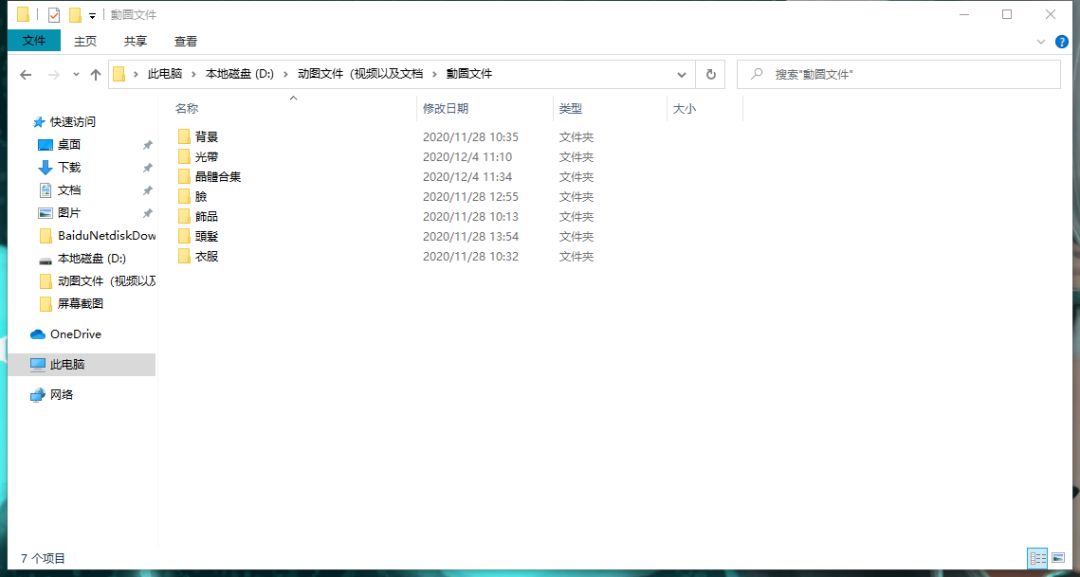Select the 晶體合集 folder
Image resolution: width=1080 pixels, height=577 pixels.
(x=218, y=176)
